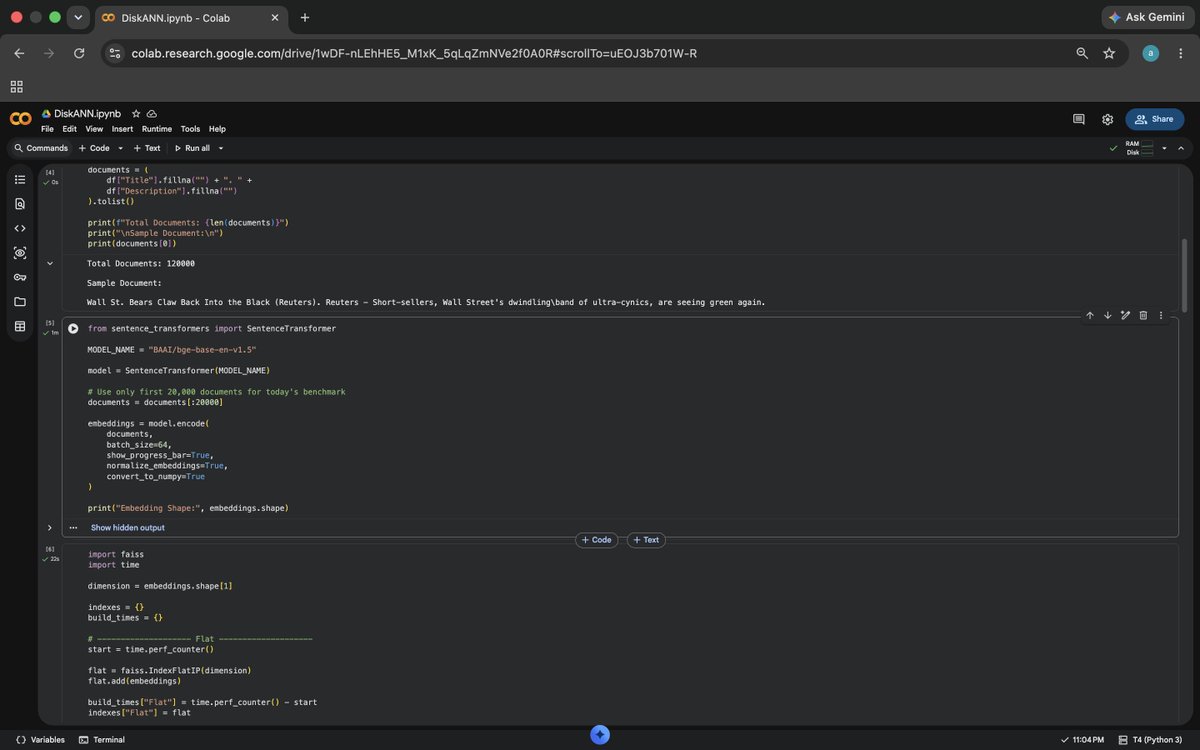
Task: Move cell up with the arrow icon
Action: pyautogui.click(x=1090, y=315)
